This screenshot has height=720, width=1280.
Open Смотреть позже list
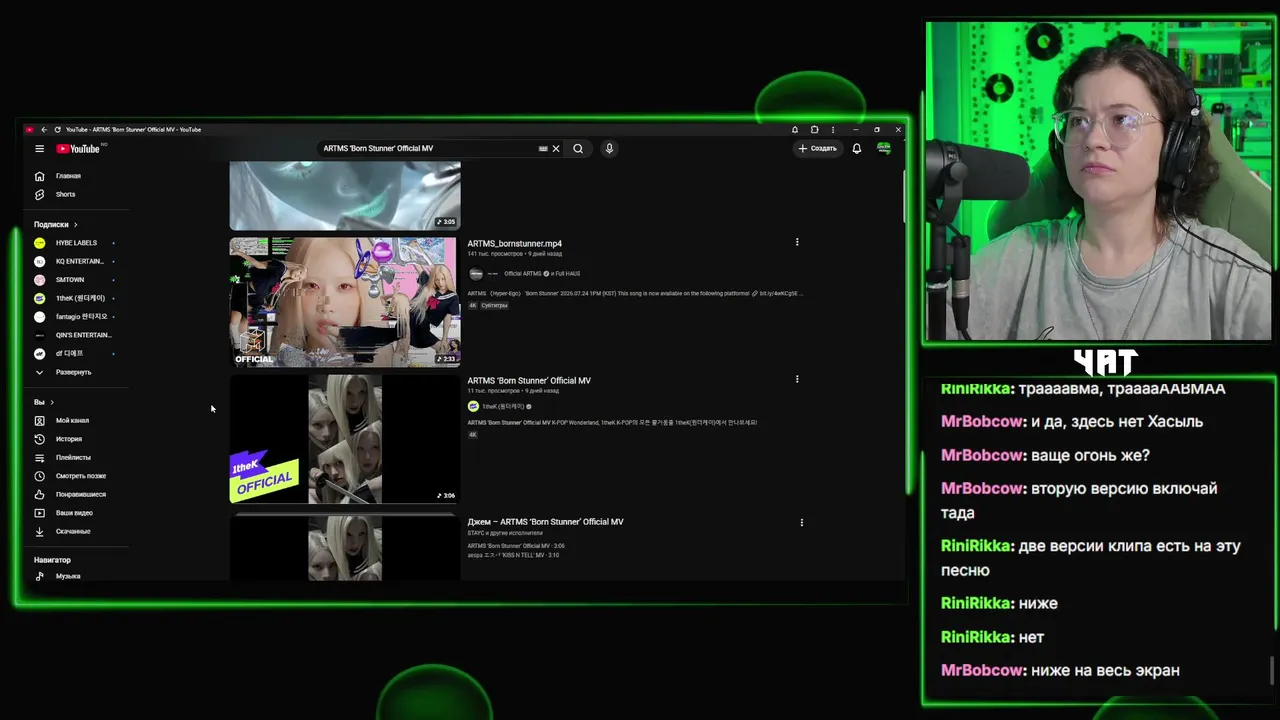[80, 476]
